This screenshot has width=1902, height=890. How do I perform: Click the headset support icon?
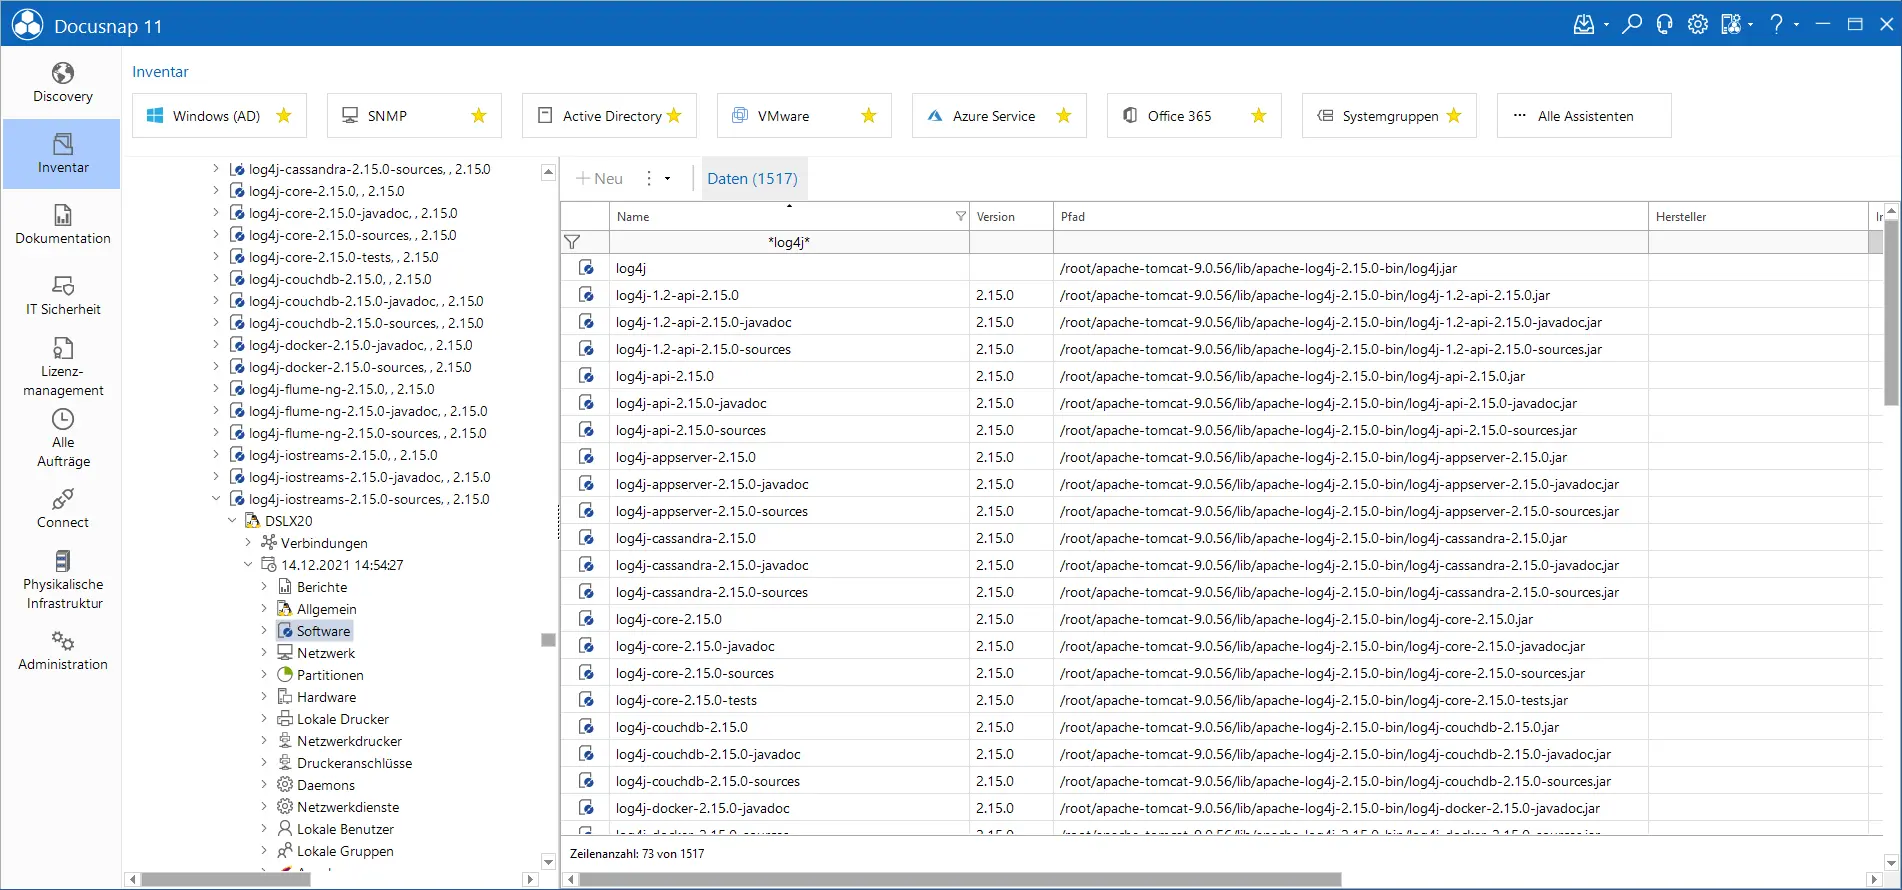[1664, 24]
